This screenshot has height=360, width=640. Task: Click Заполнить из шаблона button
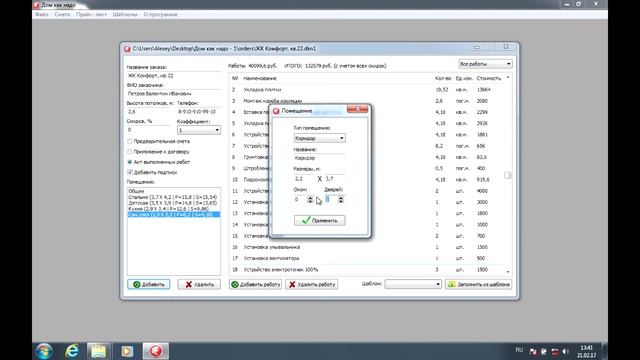(478, 284)
